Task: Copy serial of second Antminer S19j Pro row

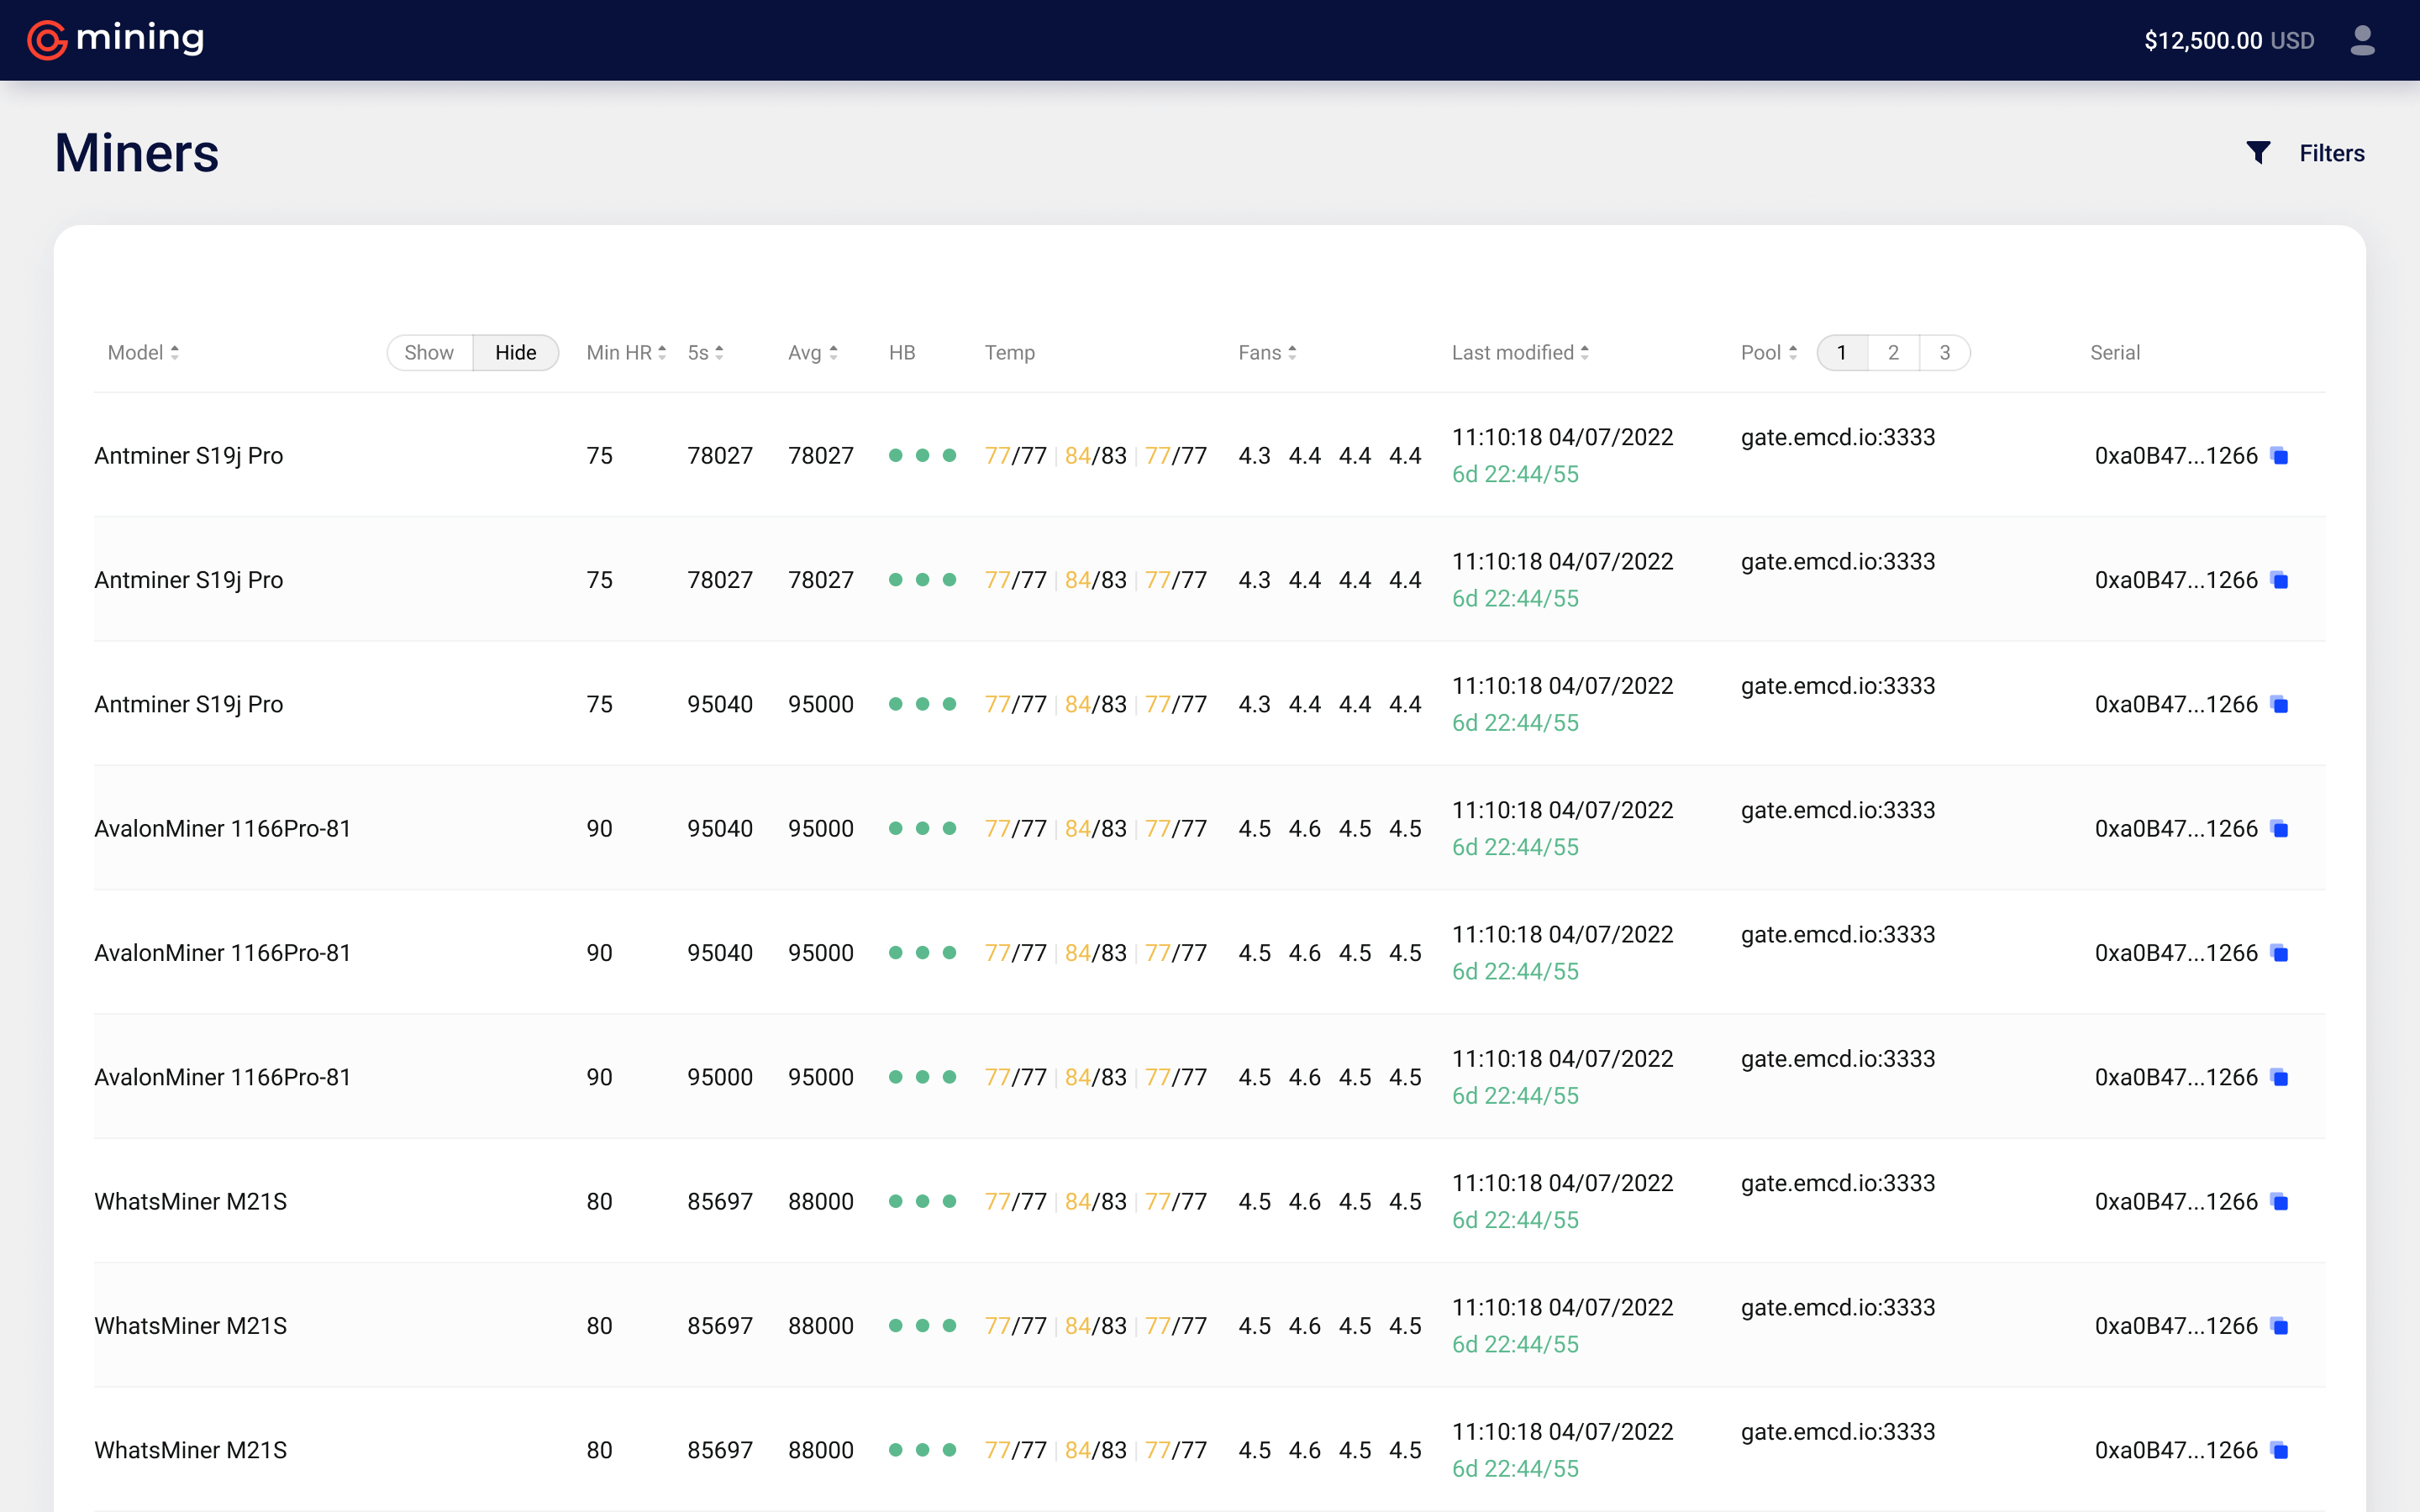Action: [2280, 580]
